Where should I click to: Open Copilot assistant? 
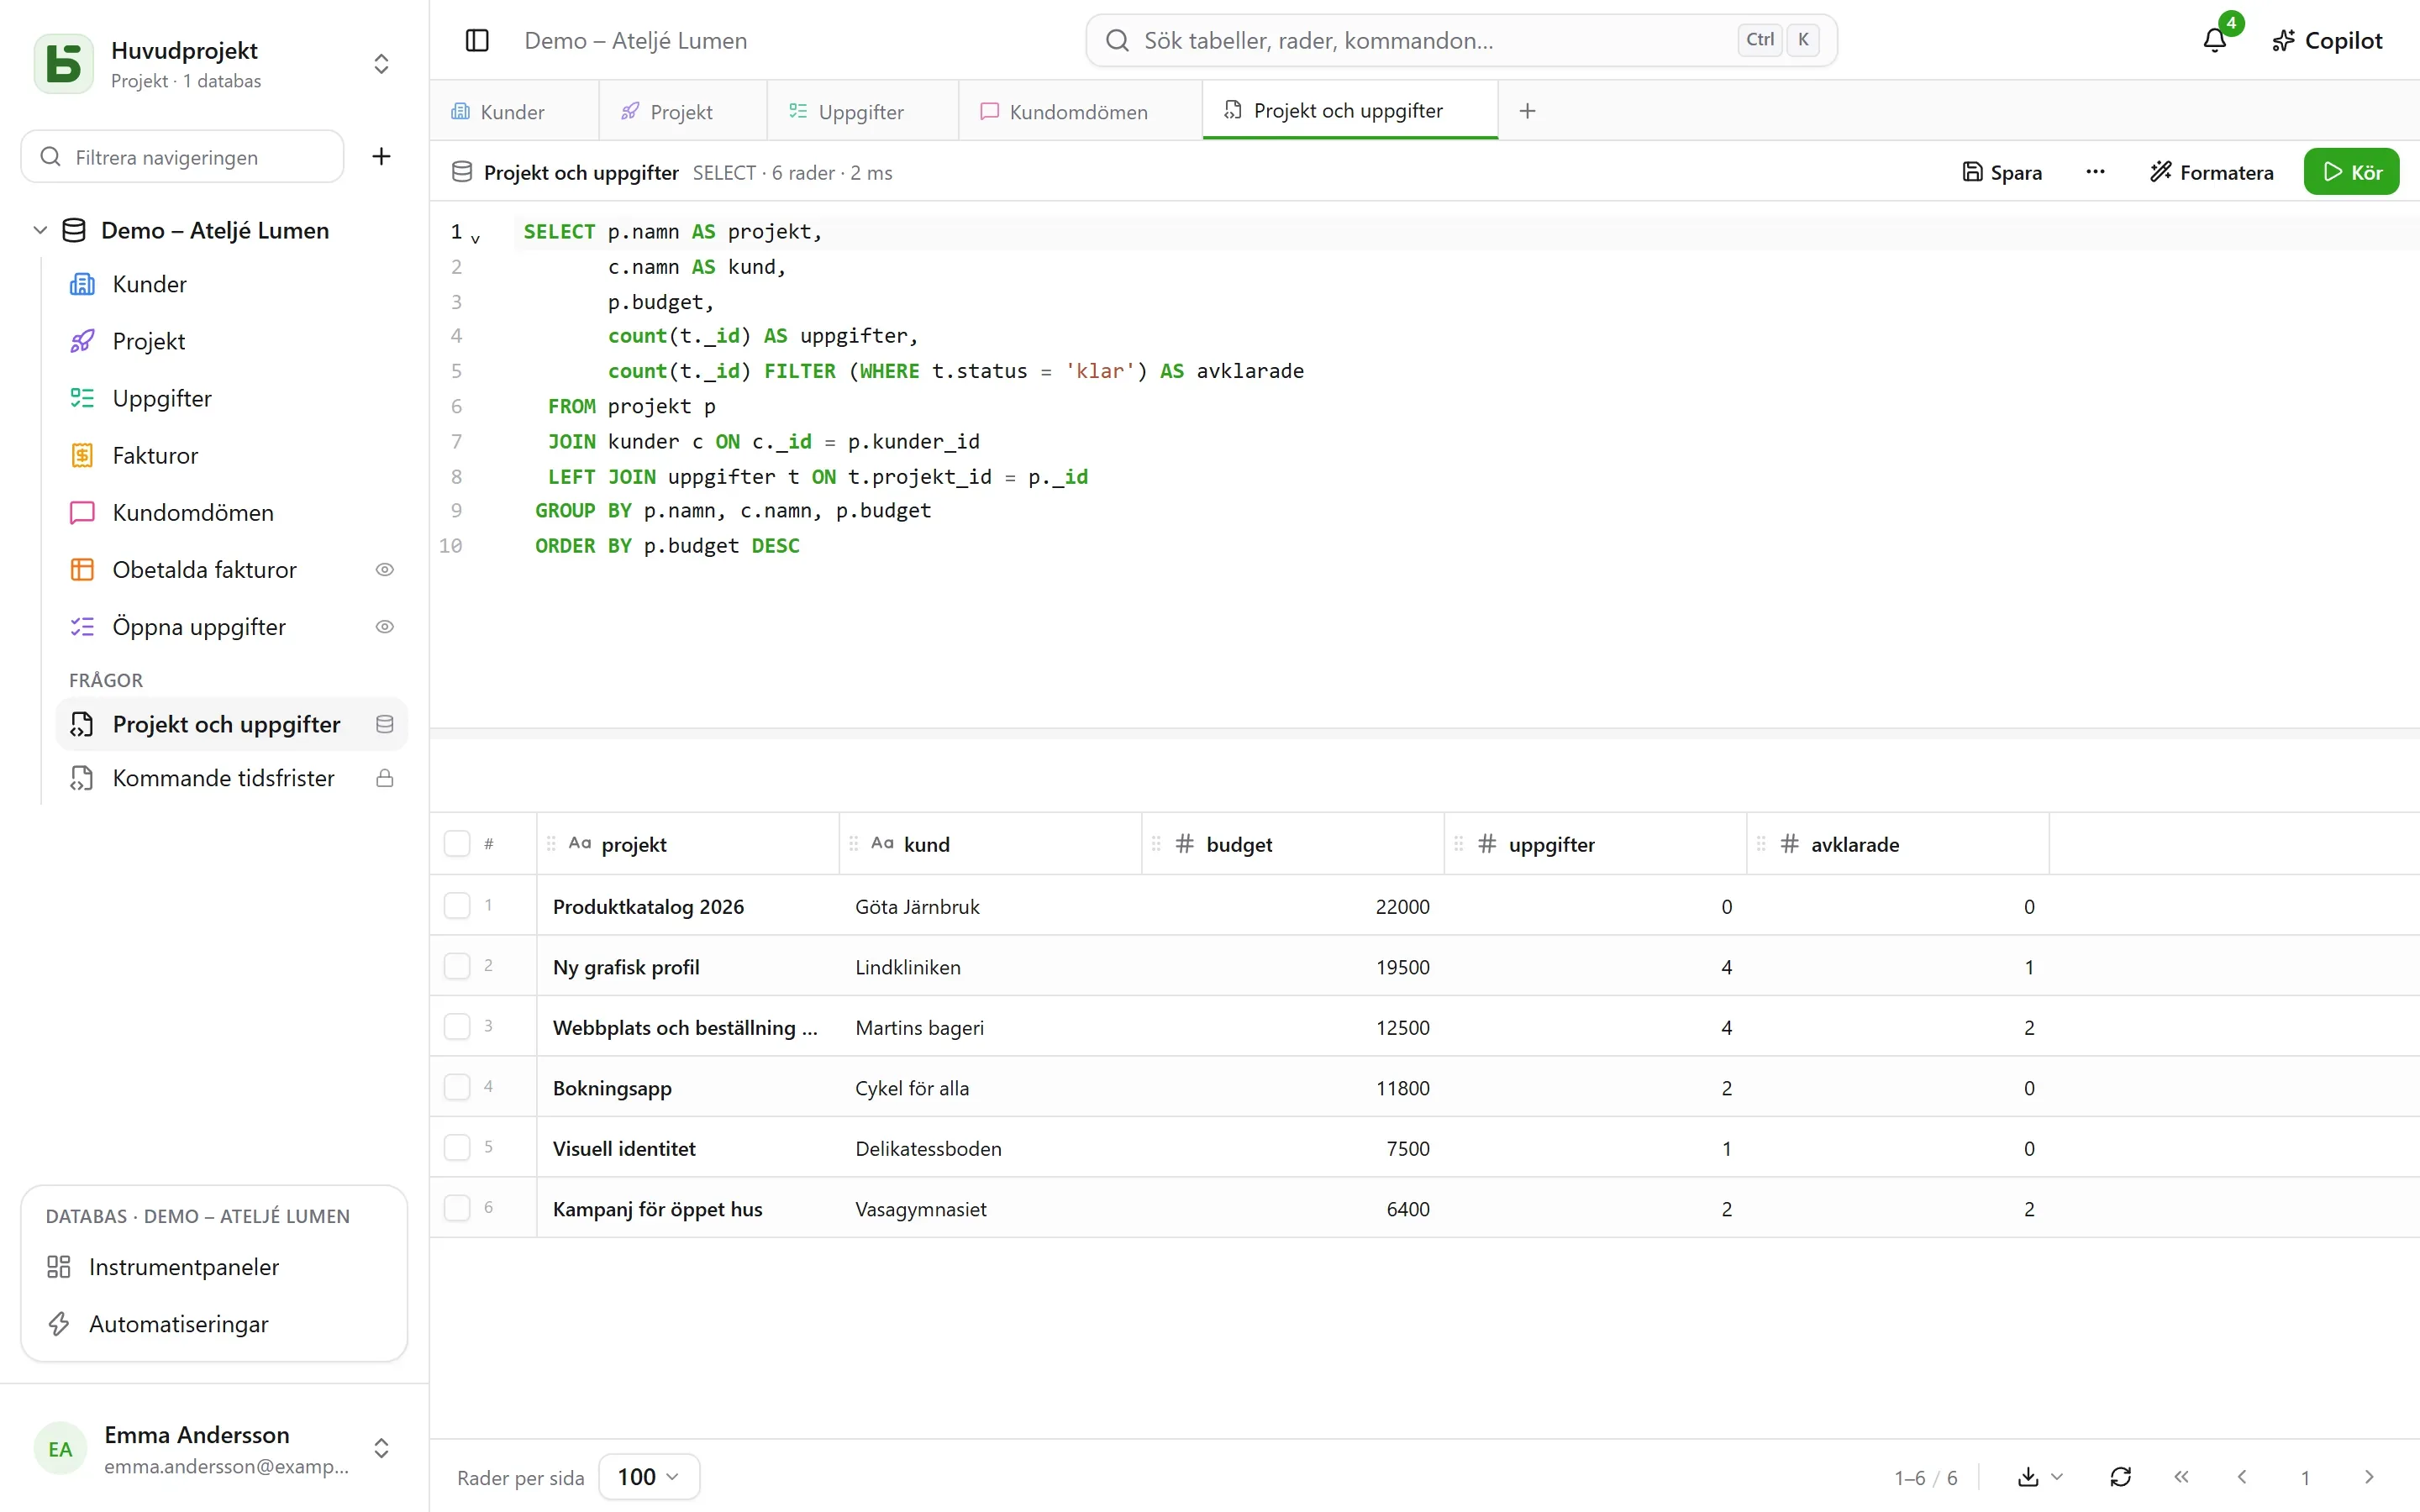click(2327, 41)
